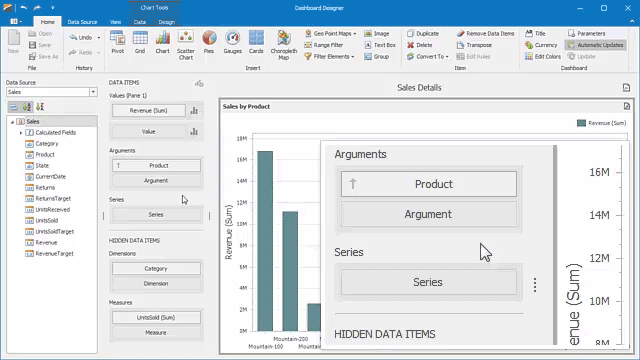Click the New dashboard icon
Image resolution: width=640 pixels, height=360 pixels.
(13, 42)
